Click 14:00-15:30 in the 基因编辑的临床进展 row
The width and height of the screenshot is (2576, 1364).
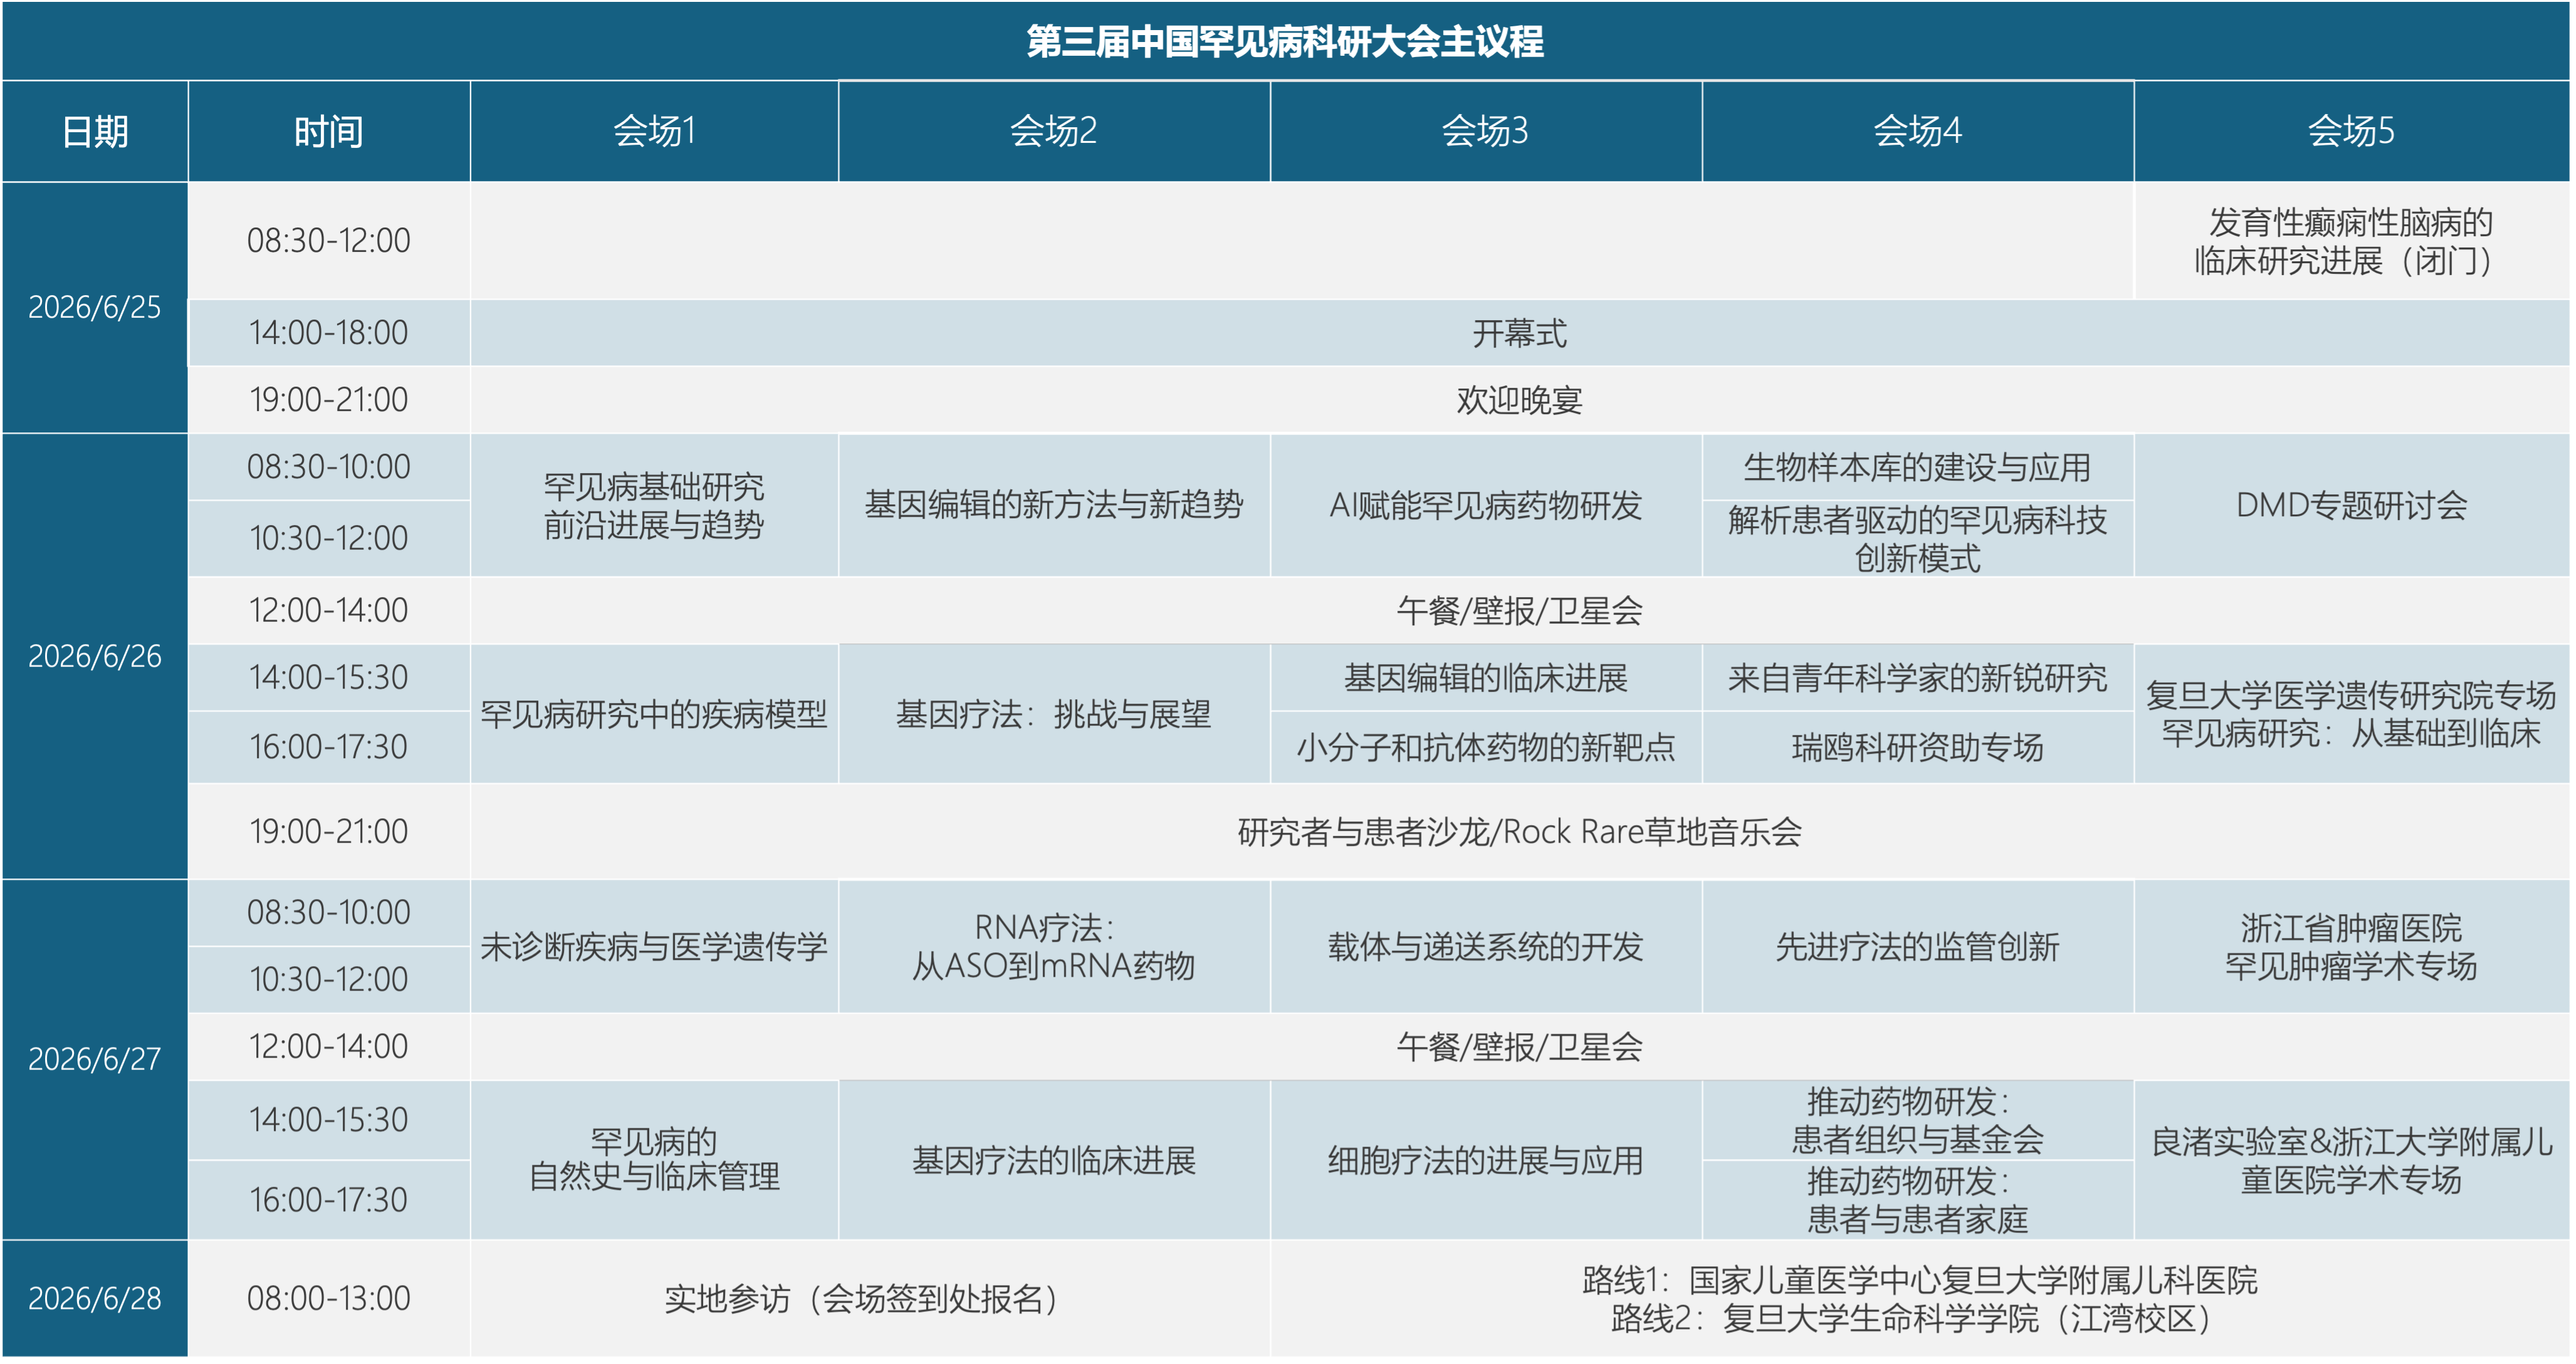[329, 677]
